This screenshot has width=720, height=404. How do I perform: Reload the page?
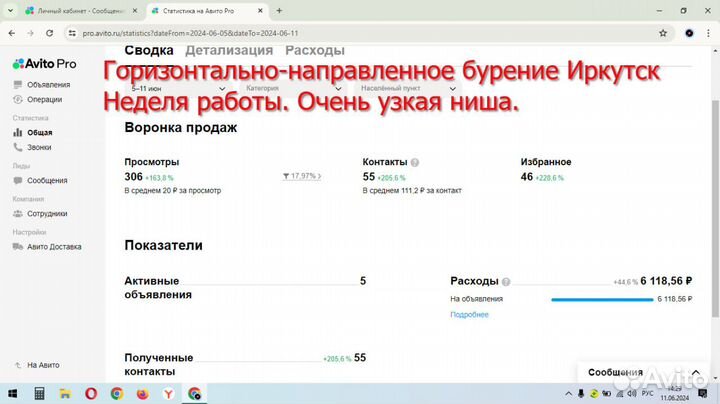[x=50, y=33]
